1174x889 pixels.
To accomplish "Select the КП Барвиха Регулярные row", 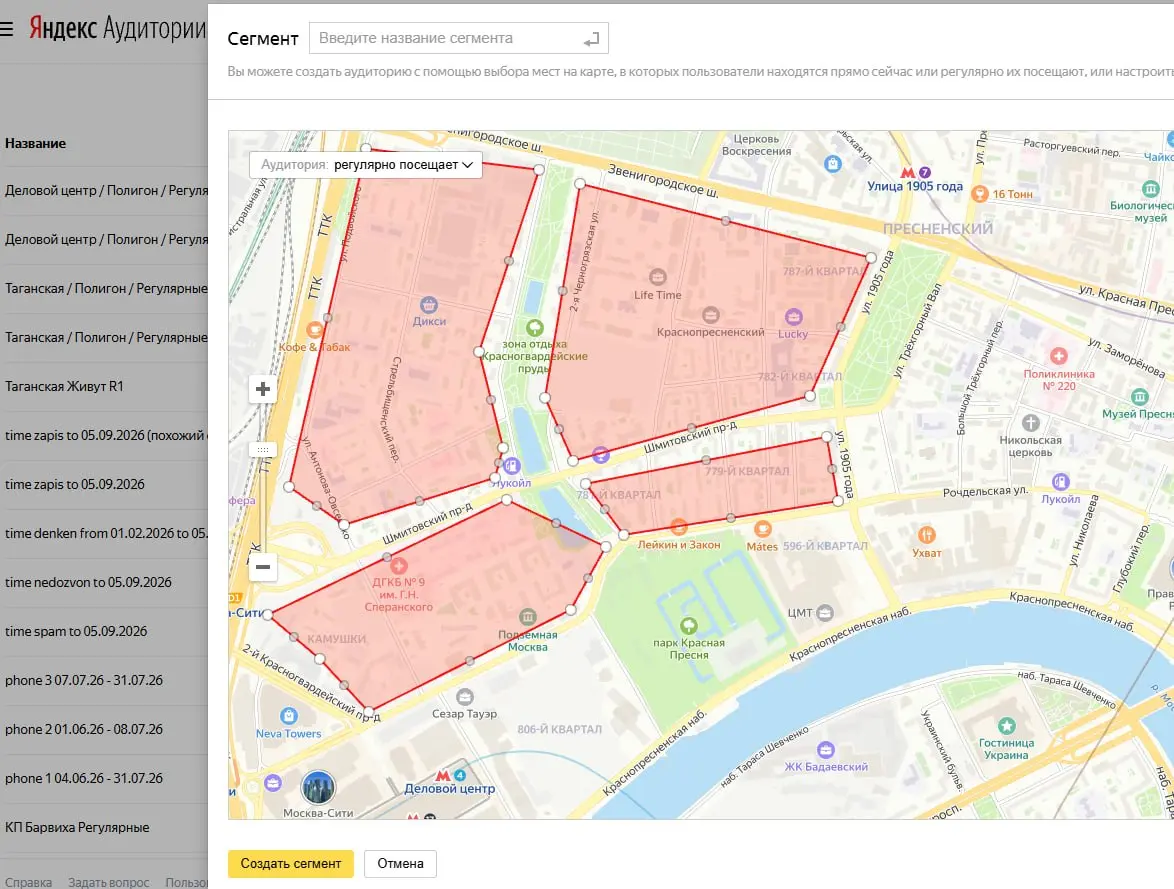I will pos(104,828).
